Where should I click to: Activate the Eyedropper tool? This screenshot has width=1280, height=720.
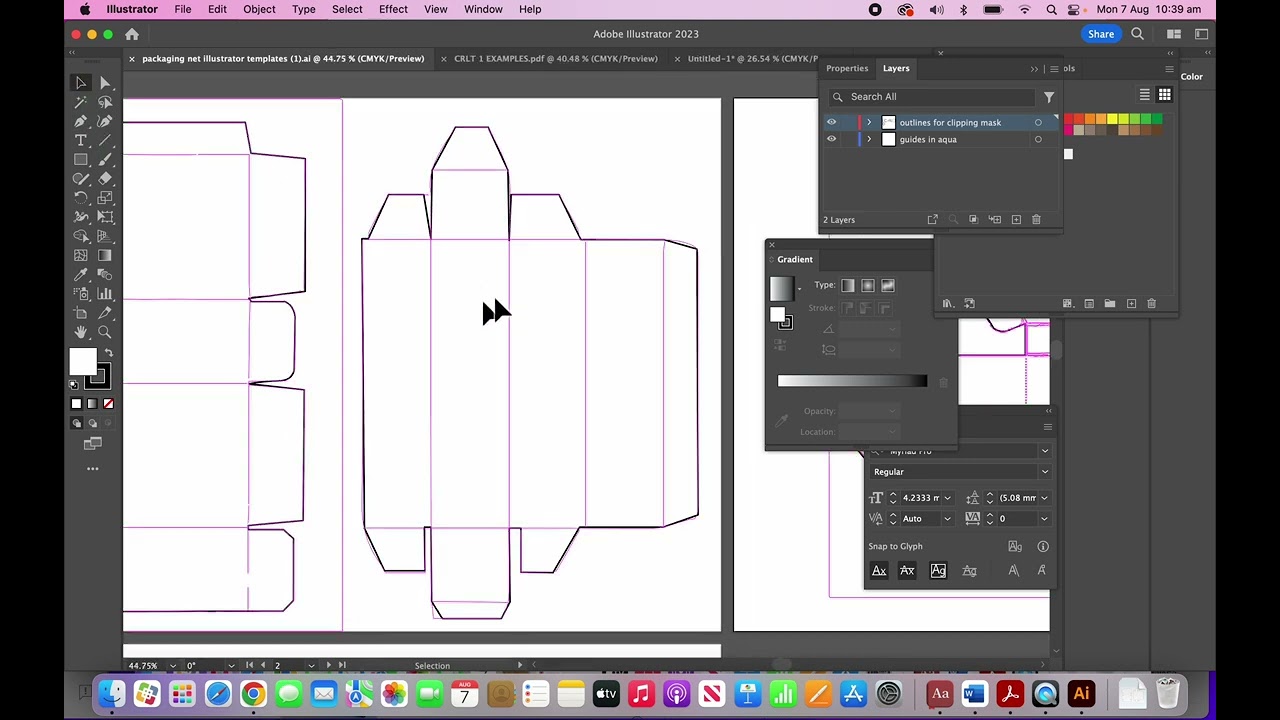pos(81,274)
